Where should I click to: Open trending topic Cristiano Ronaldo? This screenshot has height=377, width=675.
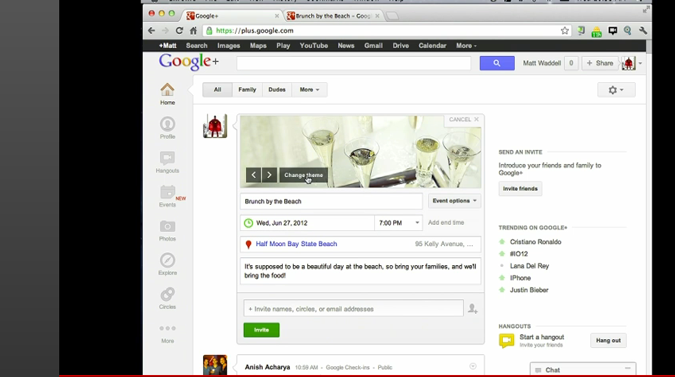(536, 242)
